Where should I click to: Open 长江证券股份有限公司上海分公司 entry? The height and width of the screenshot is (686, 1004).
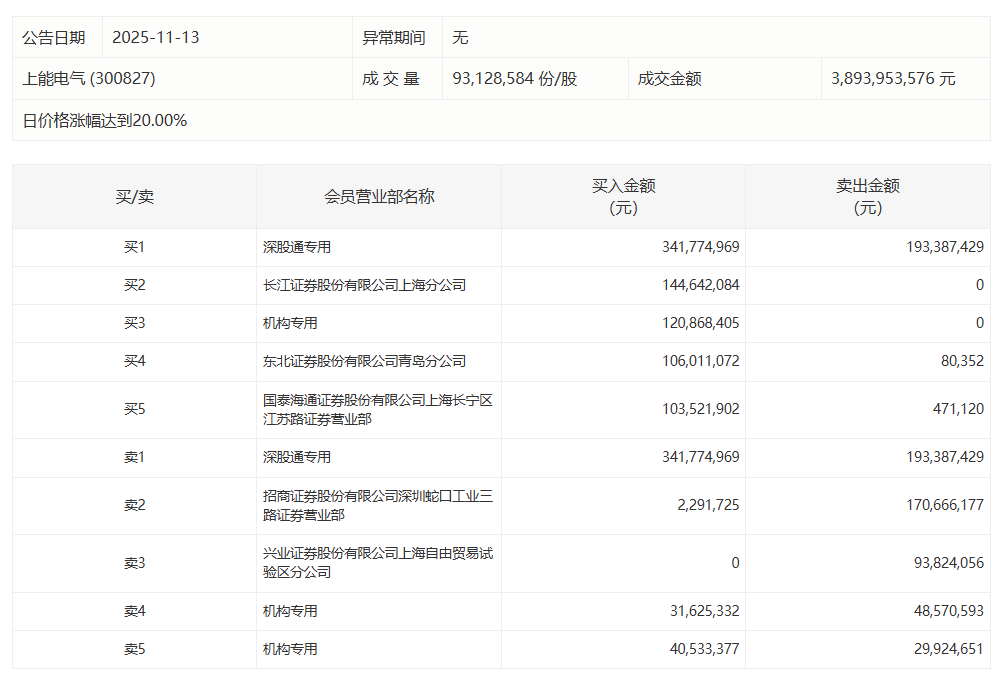(364, 285)
